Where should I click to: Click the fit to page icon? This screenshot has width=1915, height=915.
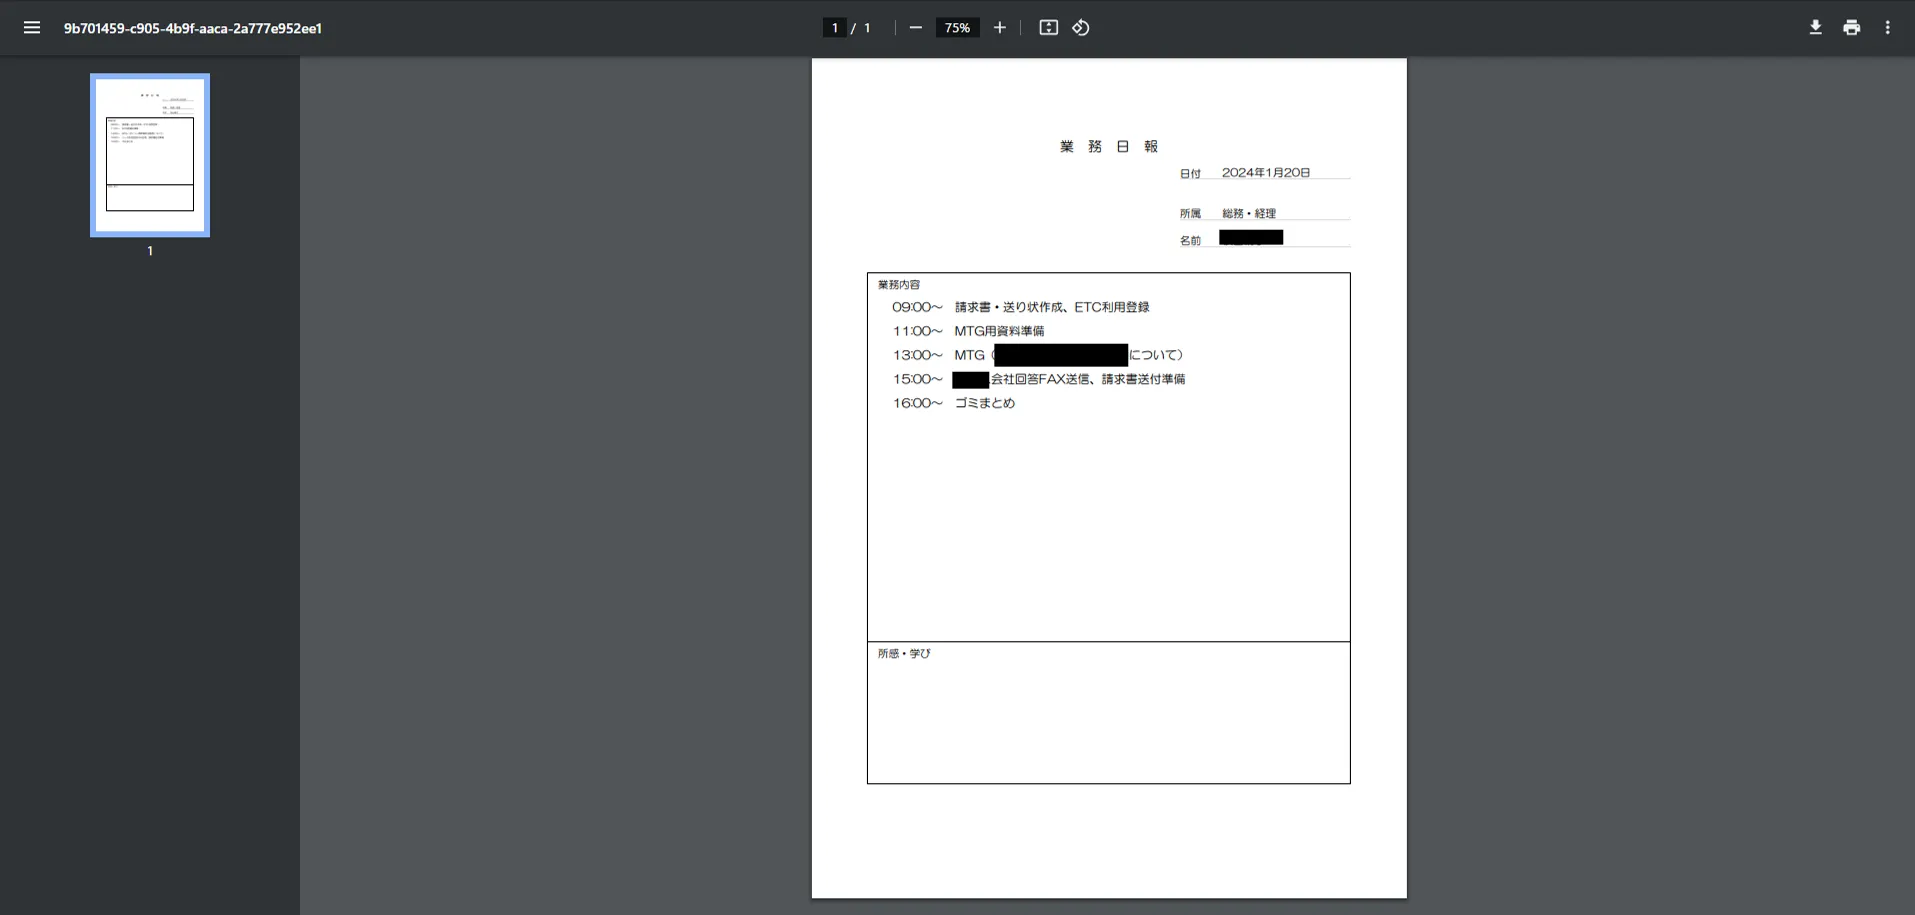click(1048, 28)
